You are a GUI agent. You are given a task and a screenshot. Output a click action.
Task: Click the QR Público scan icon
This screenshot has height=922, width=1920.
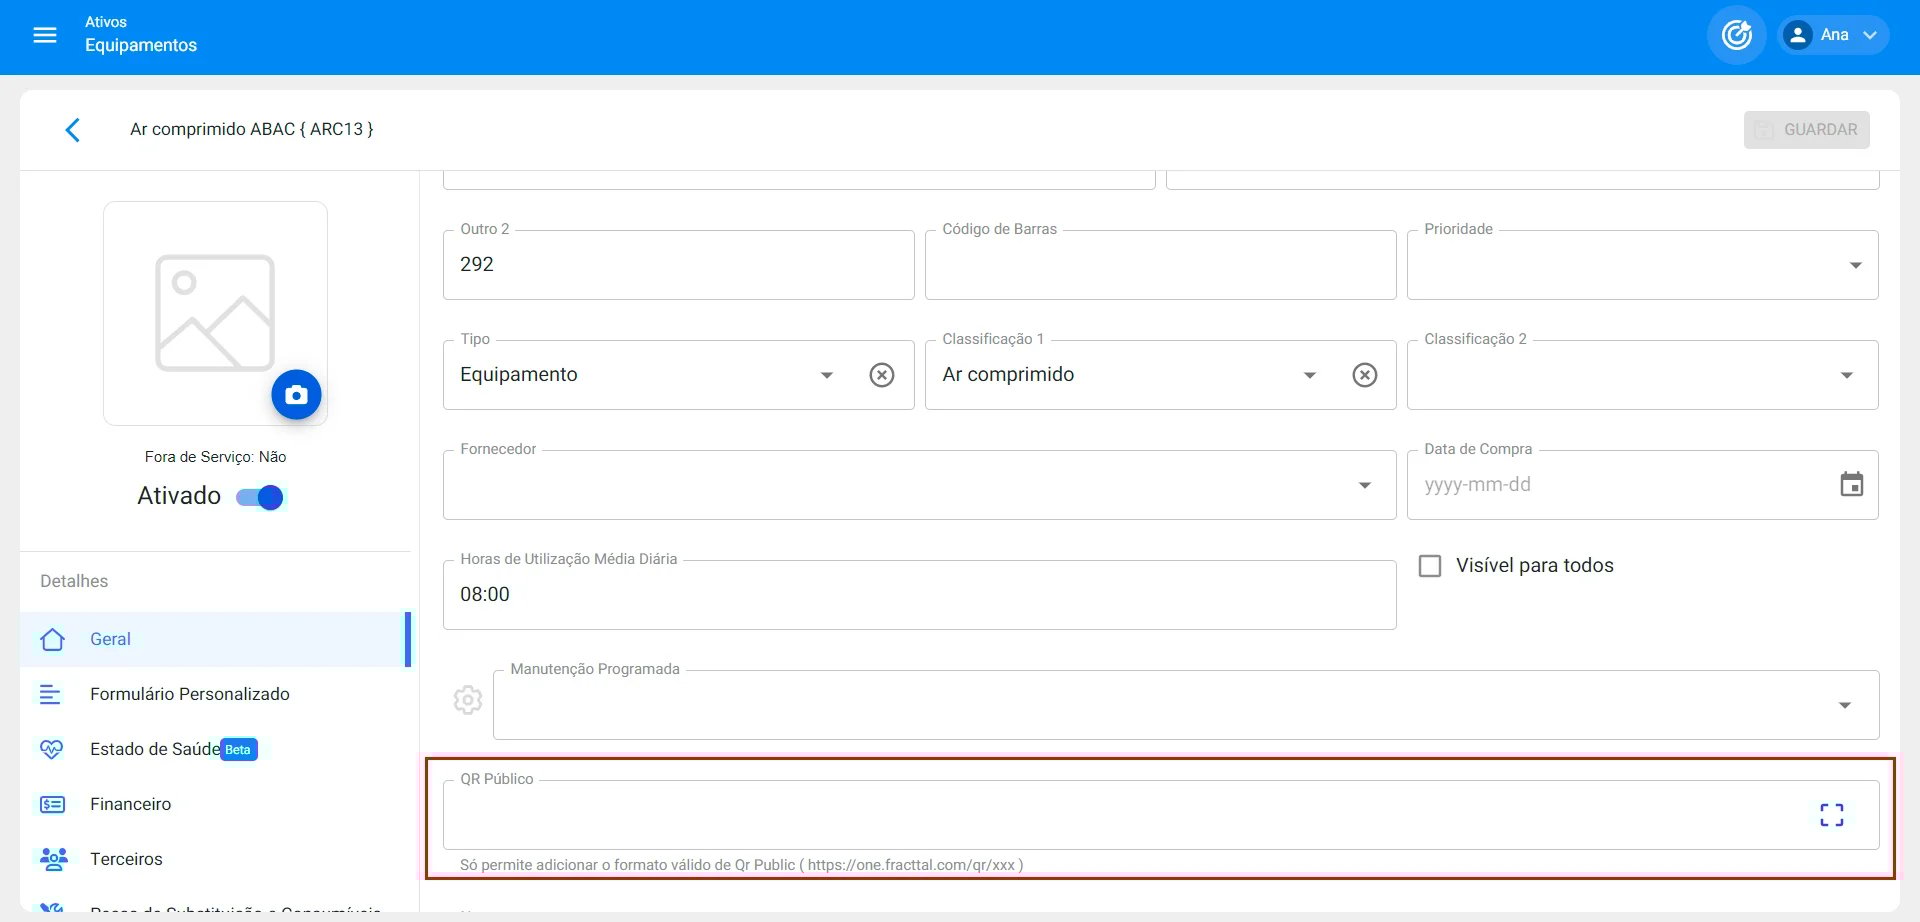click(x=1831, y=815)
